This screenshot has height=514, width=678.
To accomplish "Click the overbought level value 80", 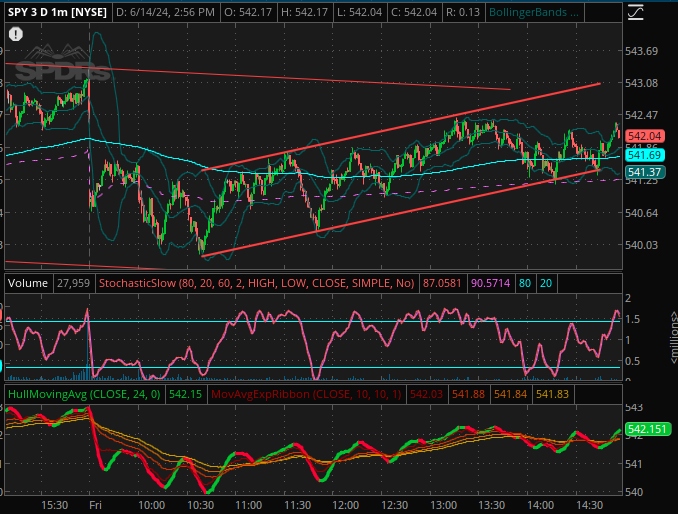I will [525, 284].
